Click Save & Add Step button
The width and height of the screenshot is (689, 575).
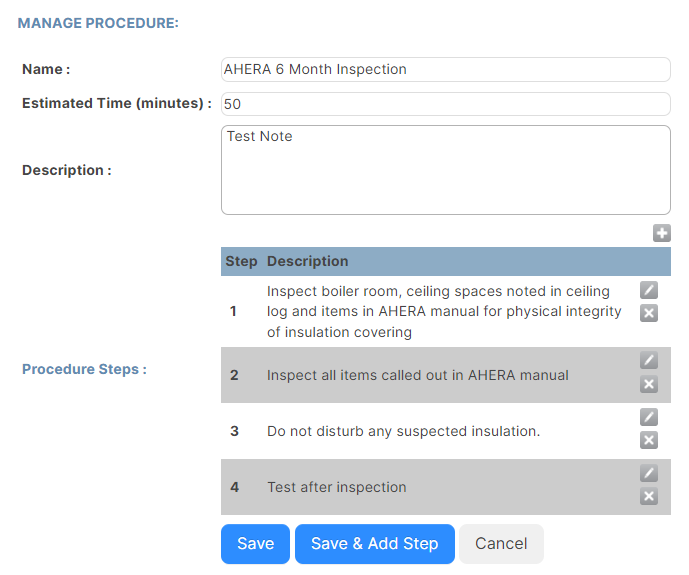point(375,544)
